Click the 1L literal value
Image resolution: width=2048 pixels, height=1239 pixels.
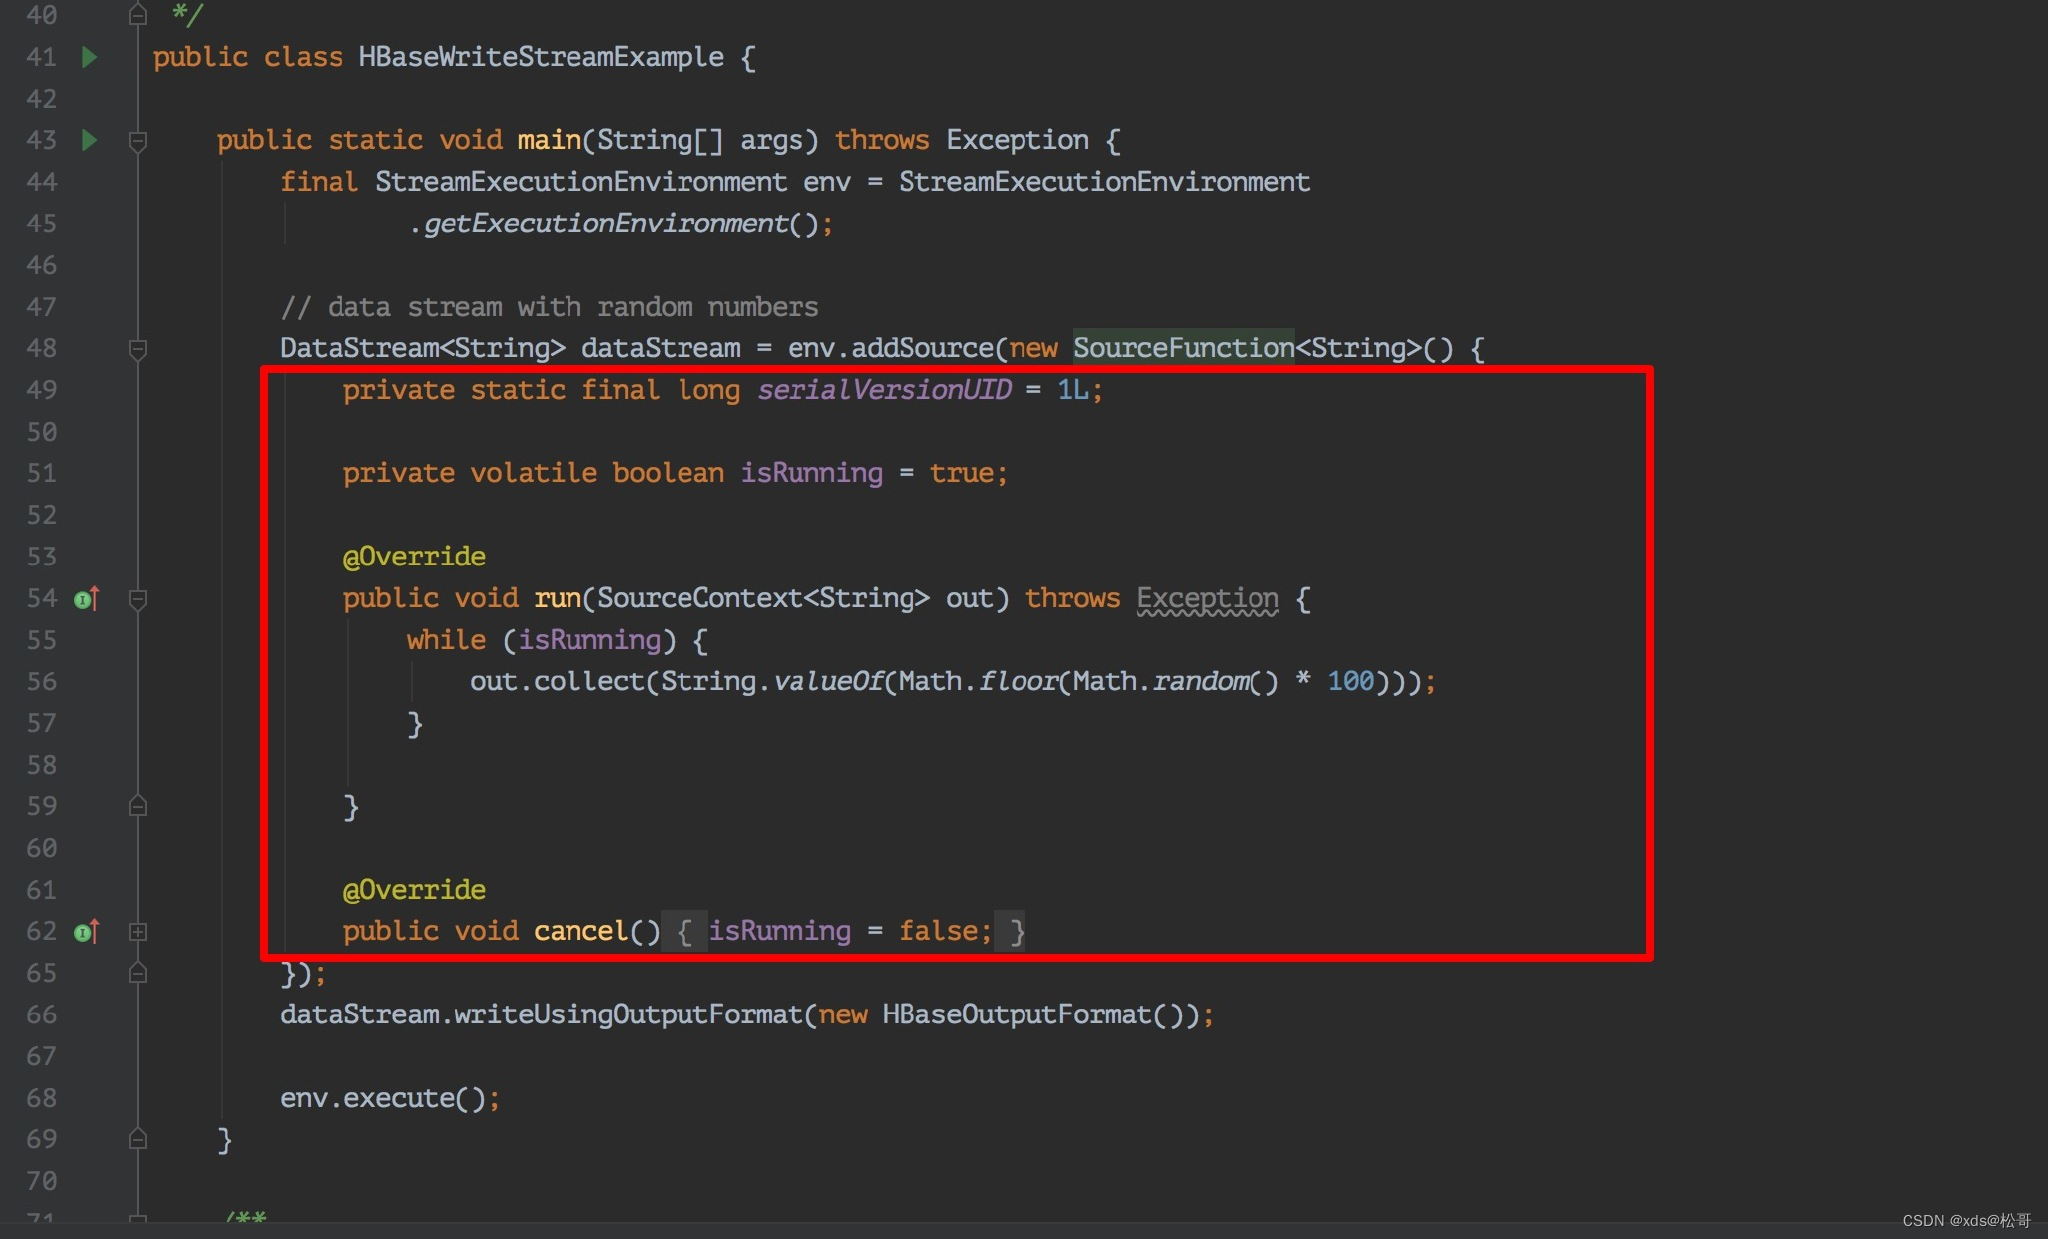coord(1073,389)
